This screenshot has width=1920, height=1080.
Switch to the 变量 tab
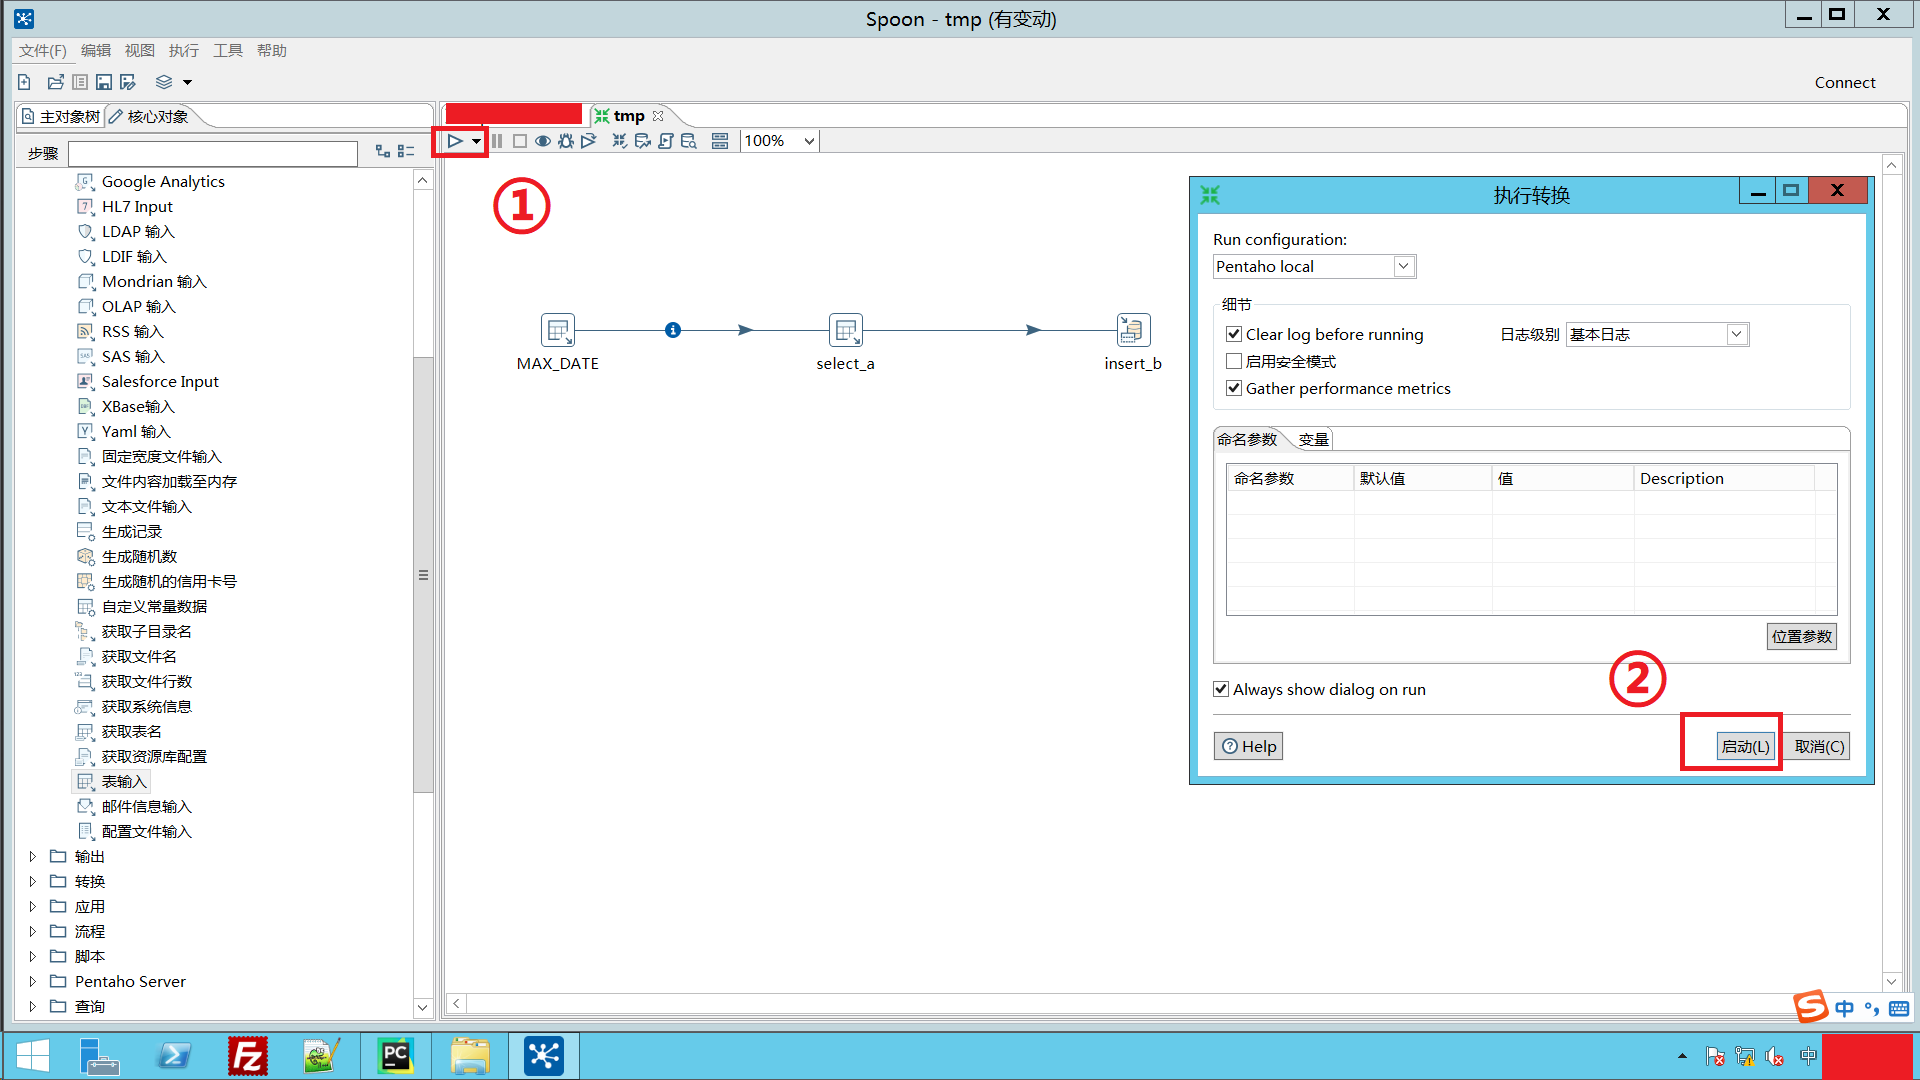click(x=1313, y=439)
